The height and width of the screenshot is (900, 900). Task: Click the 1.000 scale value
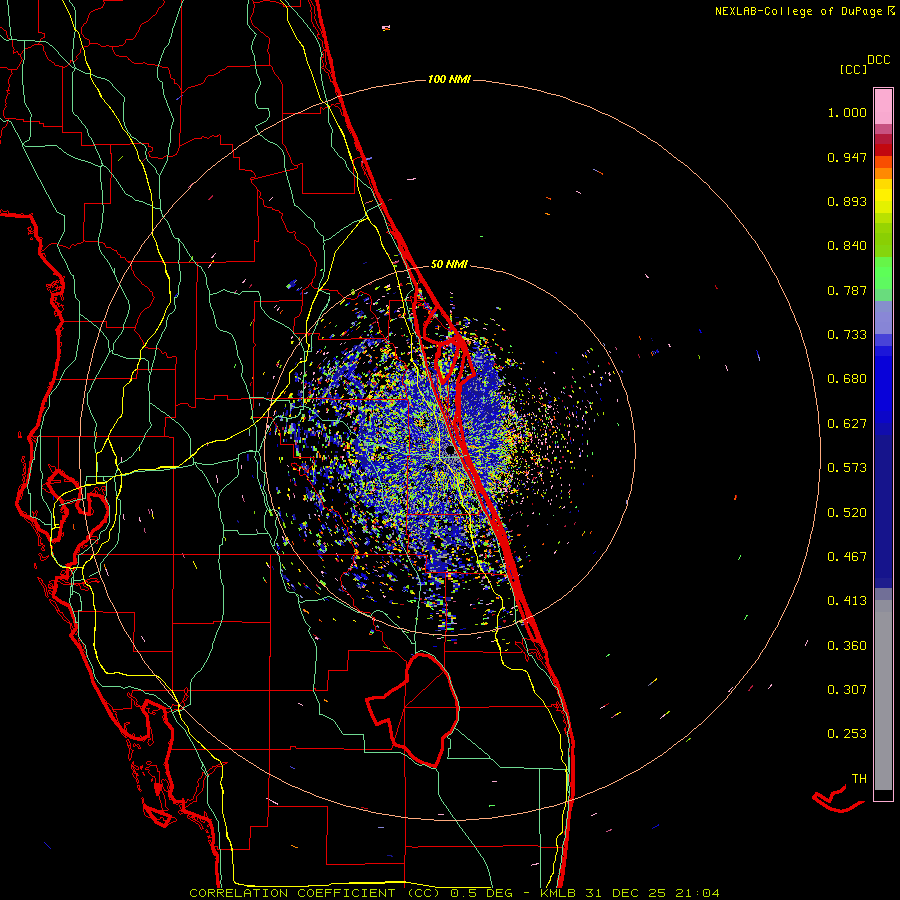847,112
